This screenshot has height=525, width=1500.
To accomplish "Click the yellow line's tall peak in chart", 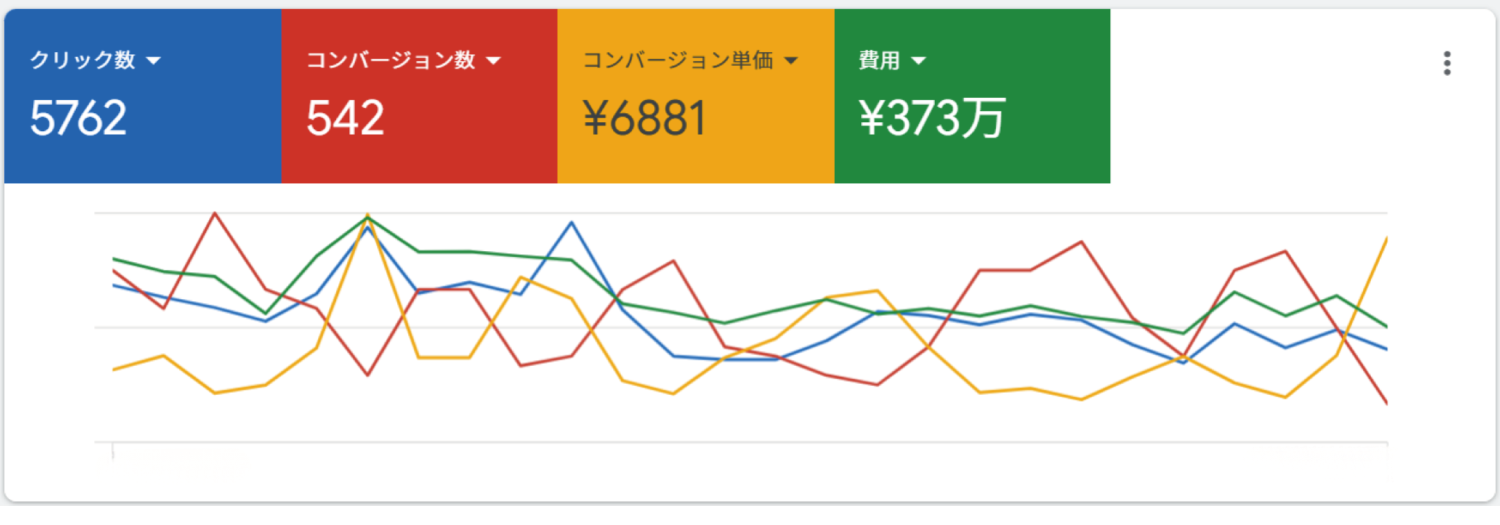I will (x=368, y=215).
